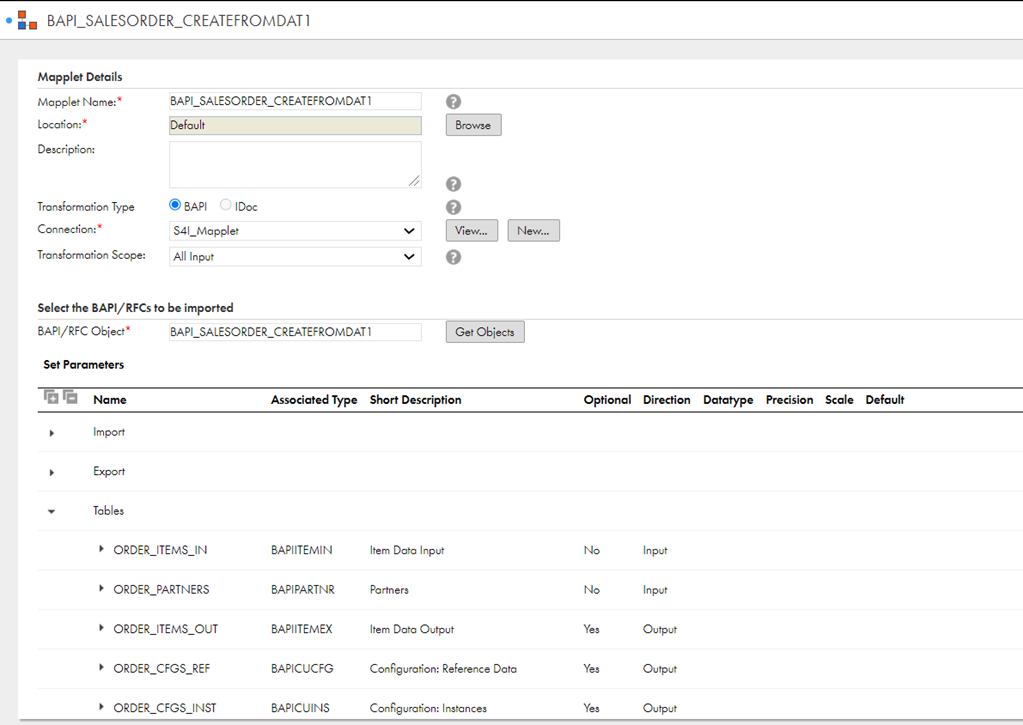
Task: Click the resize grip on Description box
Action: pyautogui.click(x=414, y=181)
